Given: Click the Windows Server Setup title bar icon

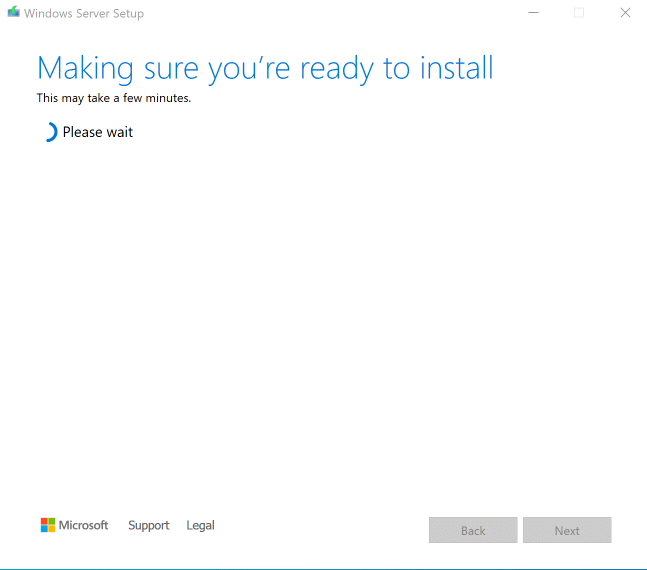Looking at the screenshot, I should click(x=13, y=12).
